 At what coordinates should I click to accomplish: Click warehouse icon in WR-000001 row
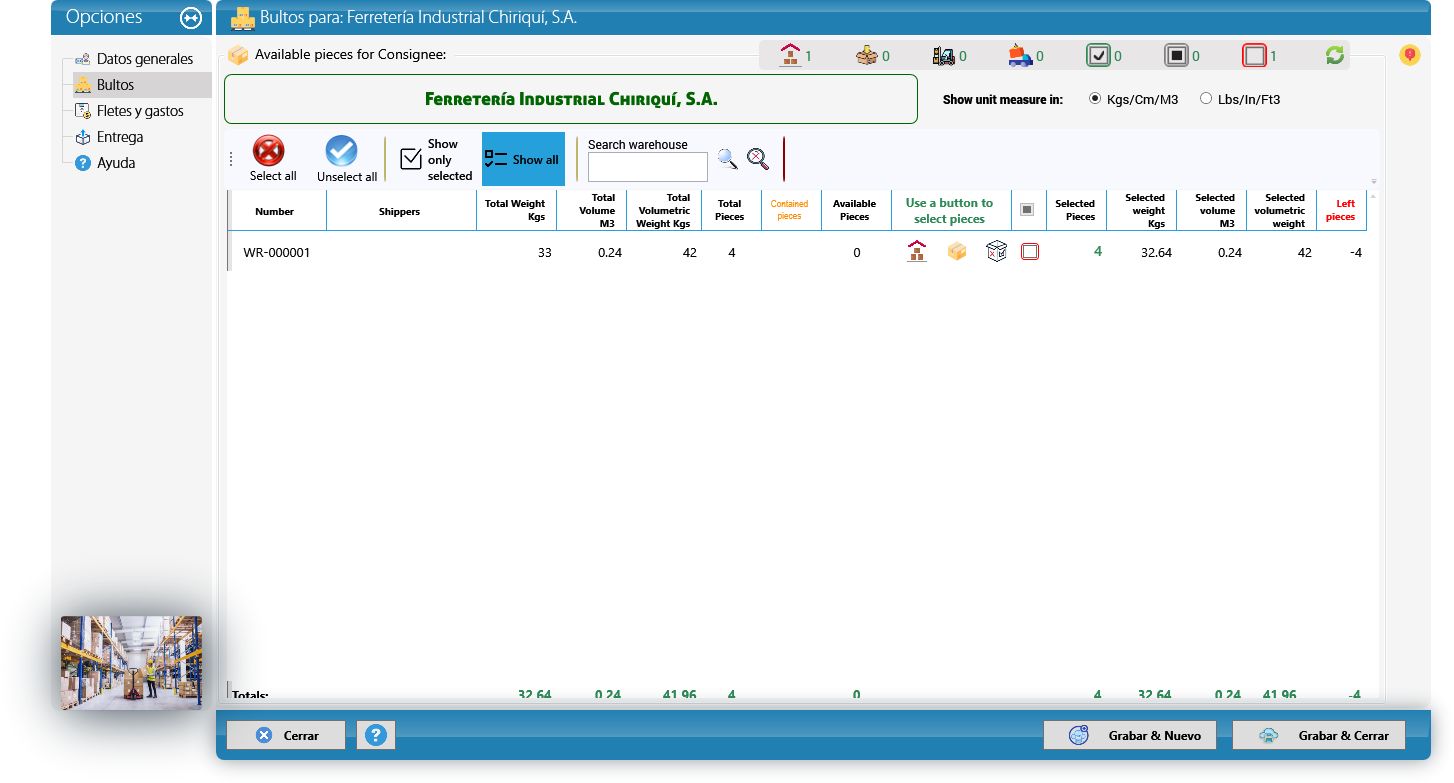917,252
